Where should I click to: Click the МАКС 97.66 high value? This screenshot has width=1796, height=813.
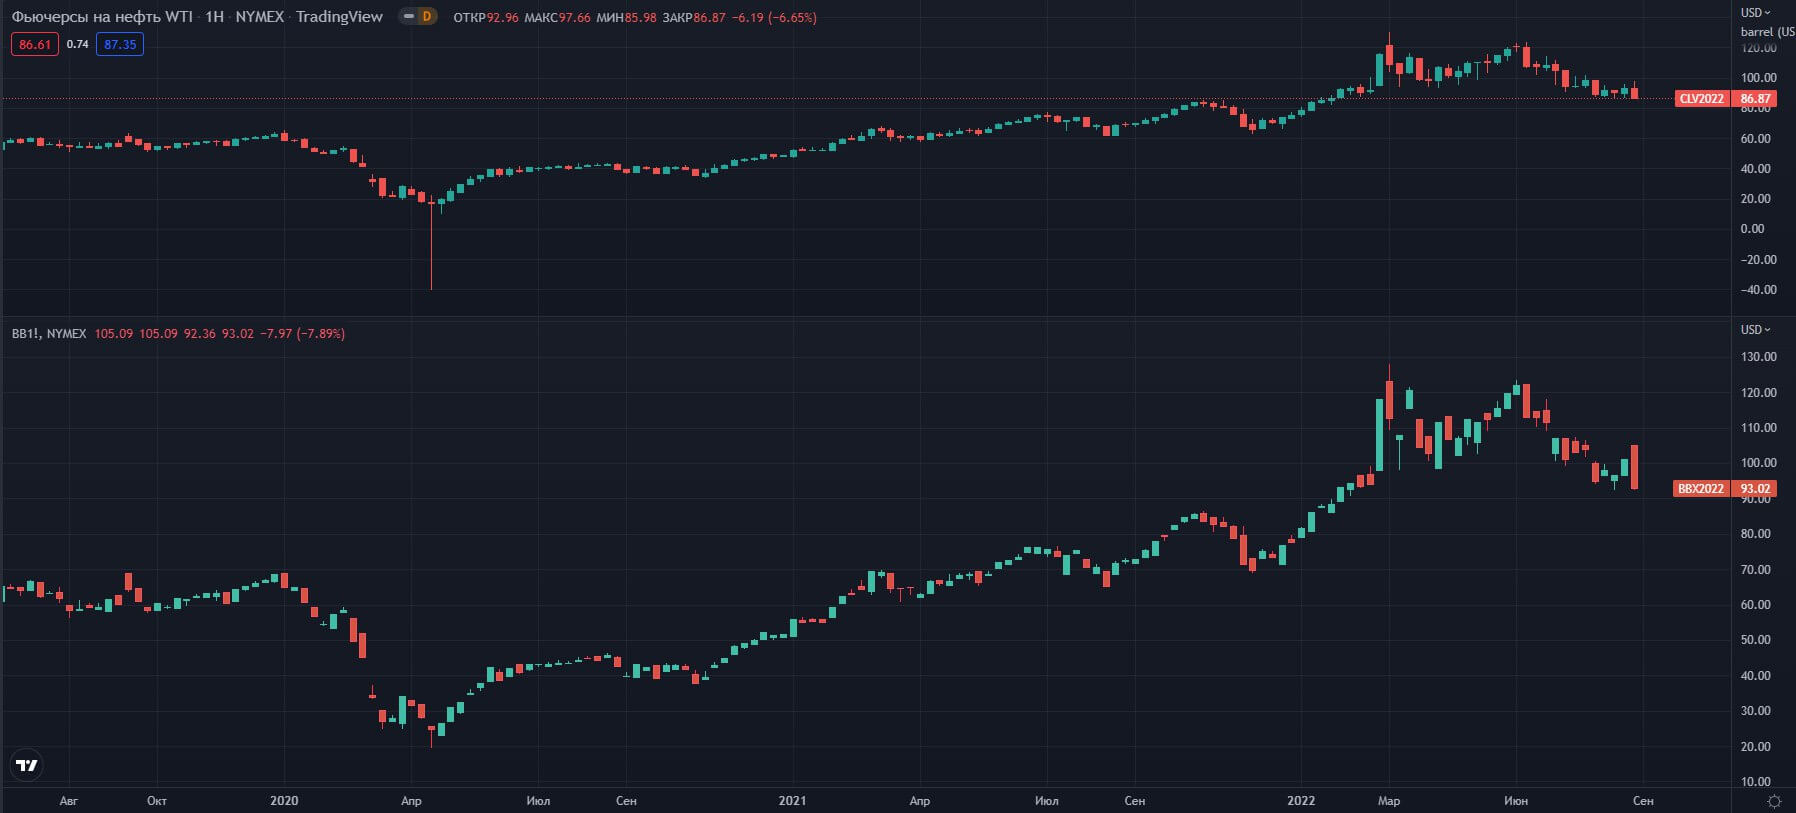pyautogui.click(x=557, y=18)
